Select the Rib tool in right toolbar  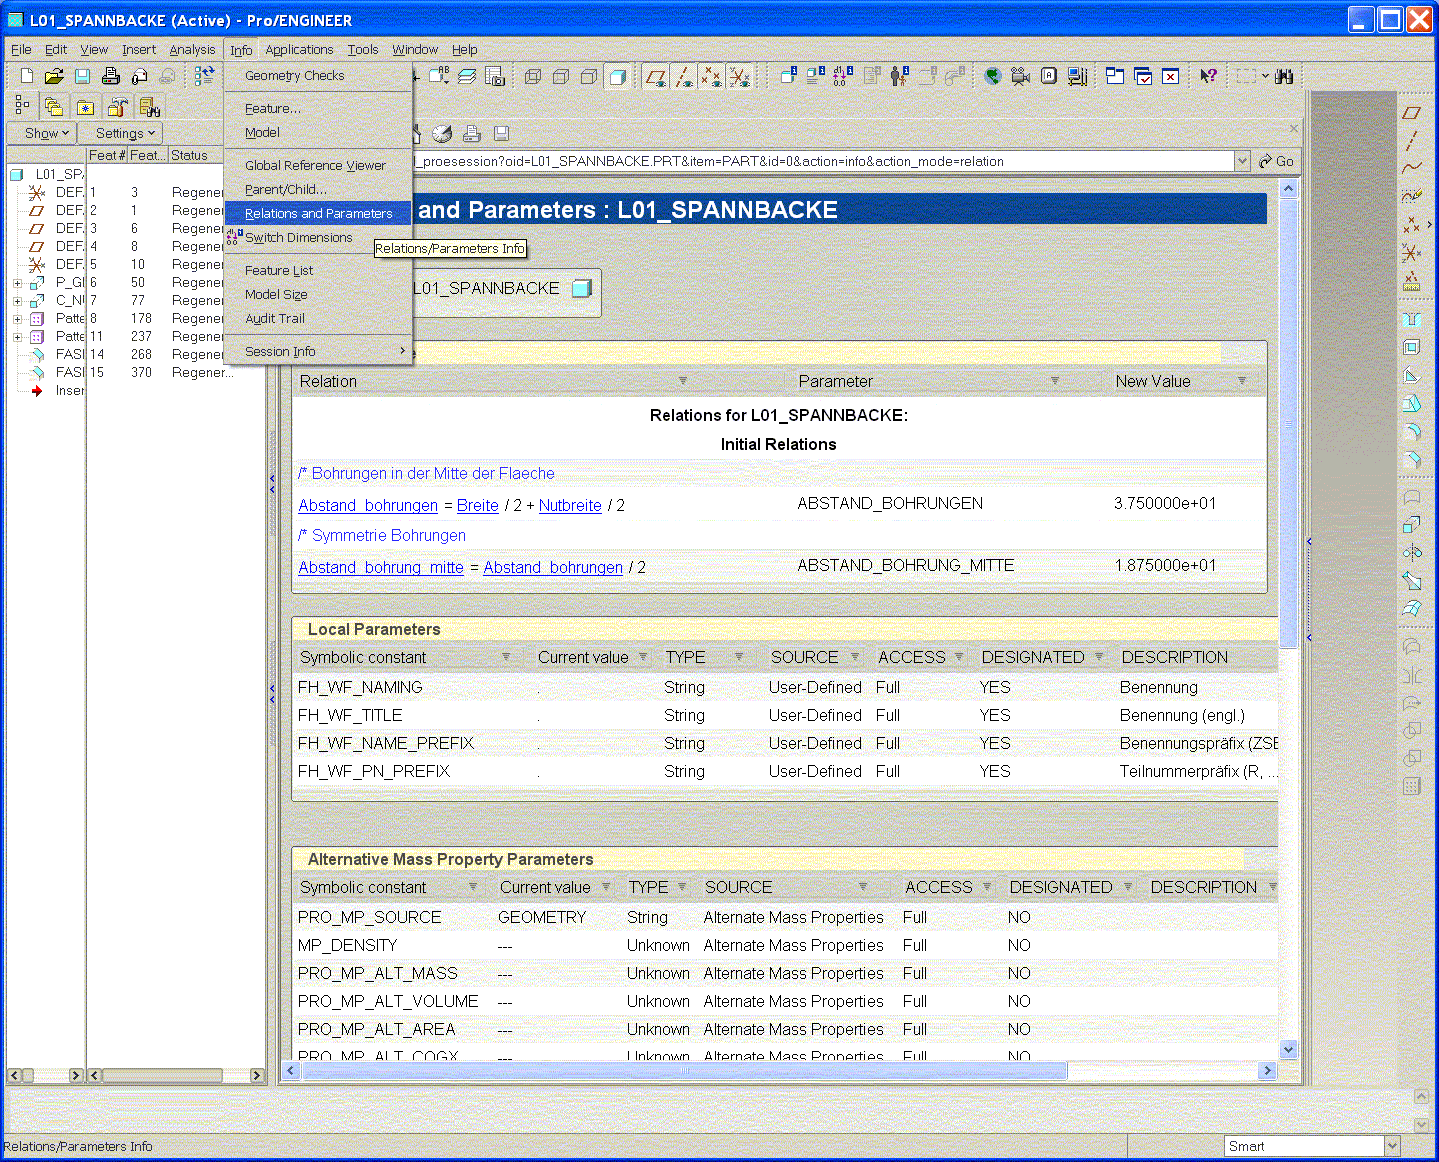point(1412,376)
